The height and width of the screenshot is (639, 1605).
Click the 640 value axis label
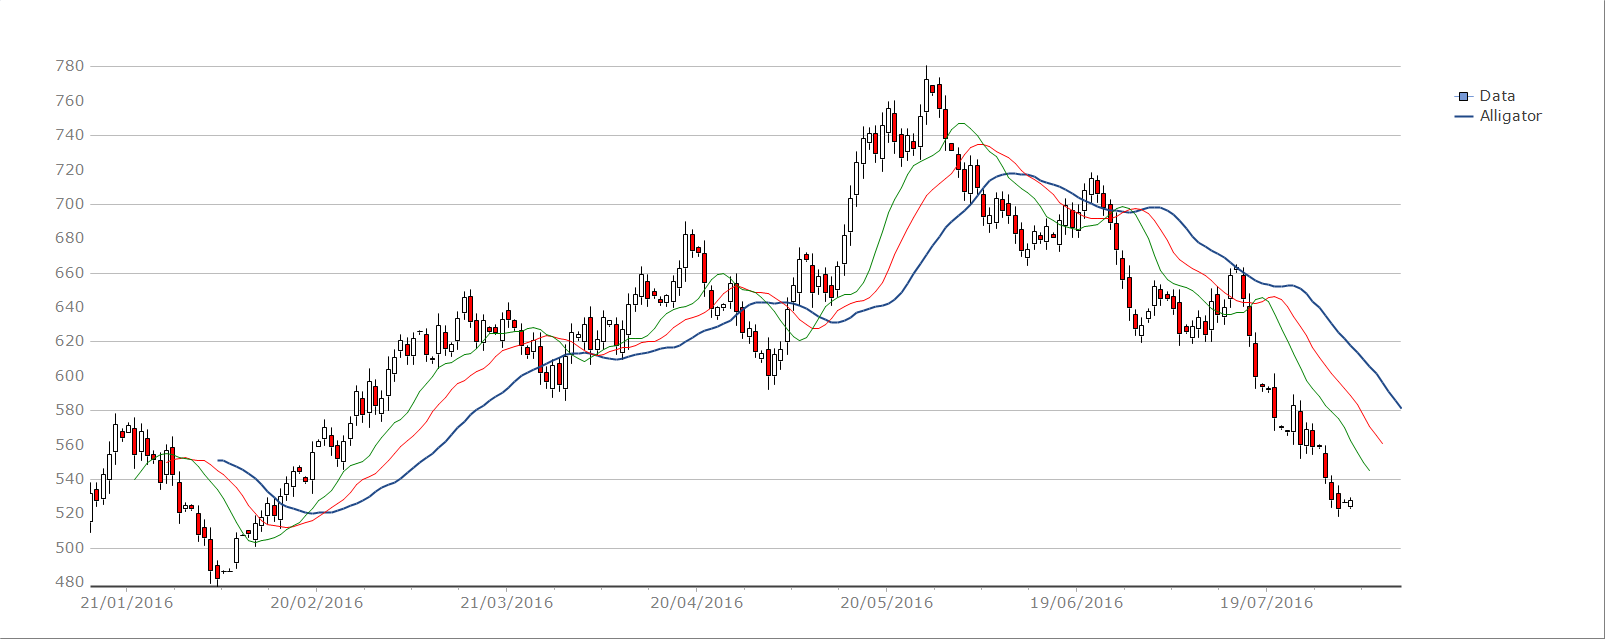(x=70, y=307)
